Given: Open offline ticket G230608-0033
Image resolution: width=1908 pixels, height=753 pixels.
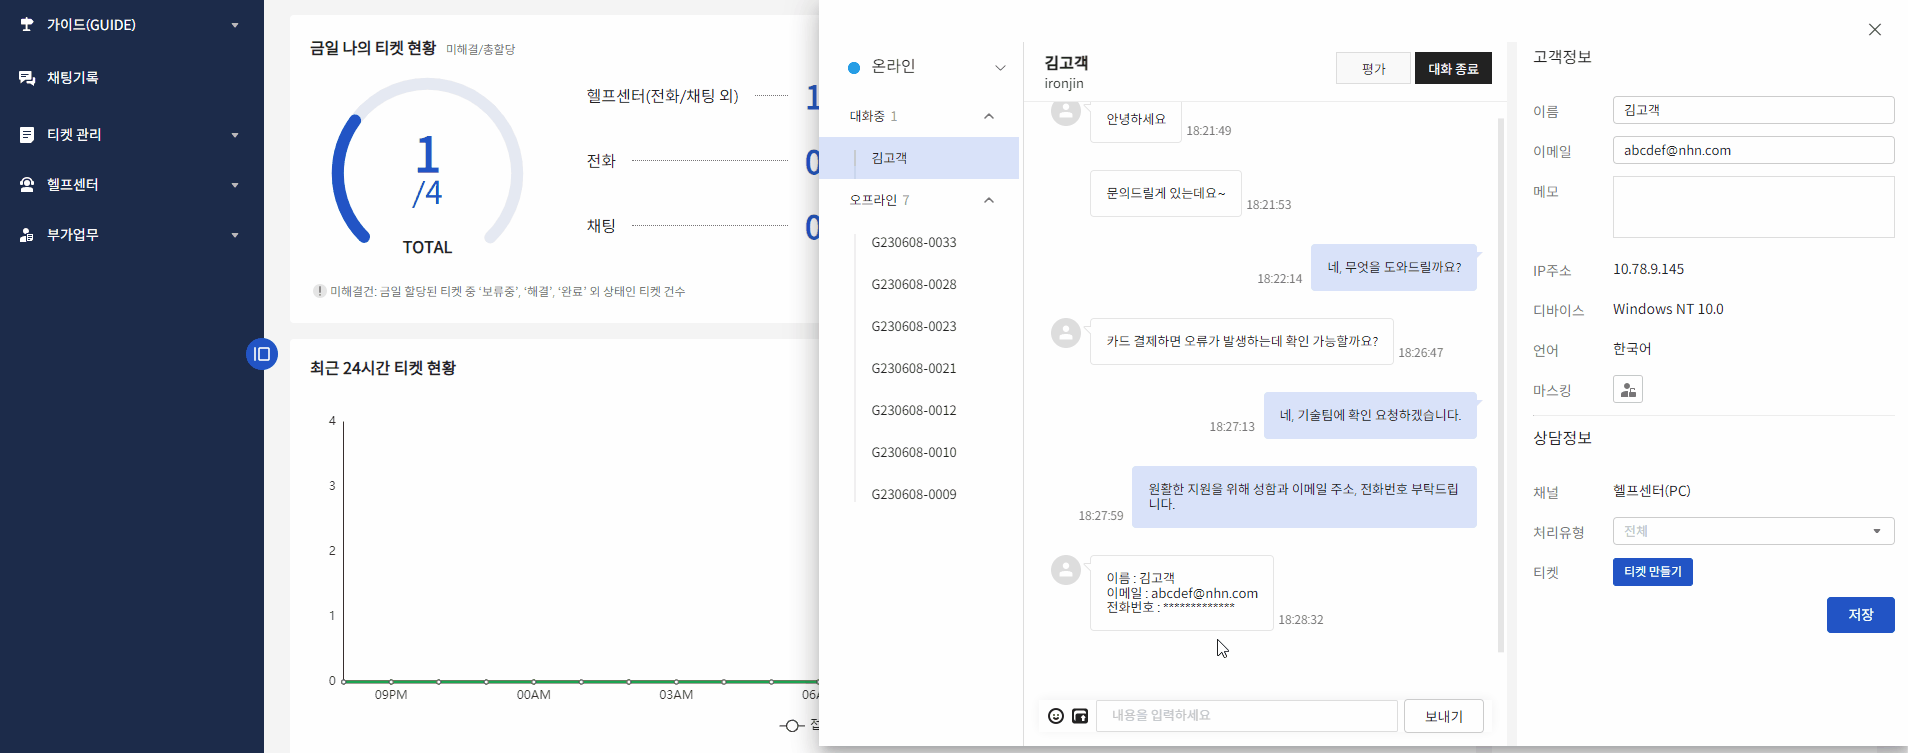Looking at the screenshot, I should click(x=913, y=242).
